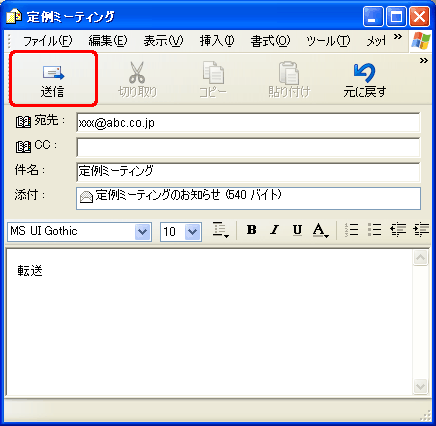Screen dimensions: 436x426
Task: Click the 件名 subject input field
Action: point(248,172)
